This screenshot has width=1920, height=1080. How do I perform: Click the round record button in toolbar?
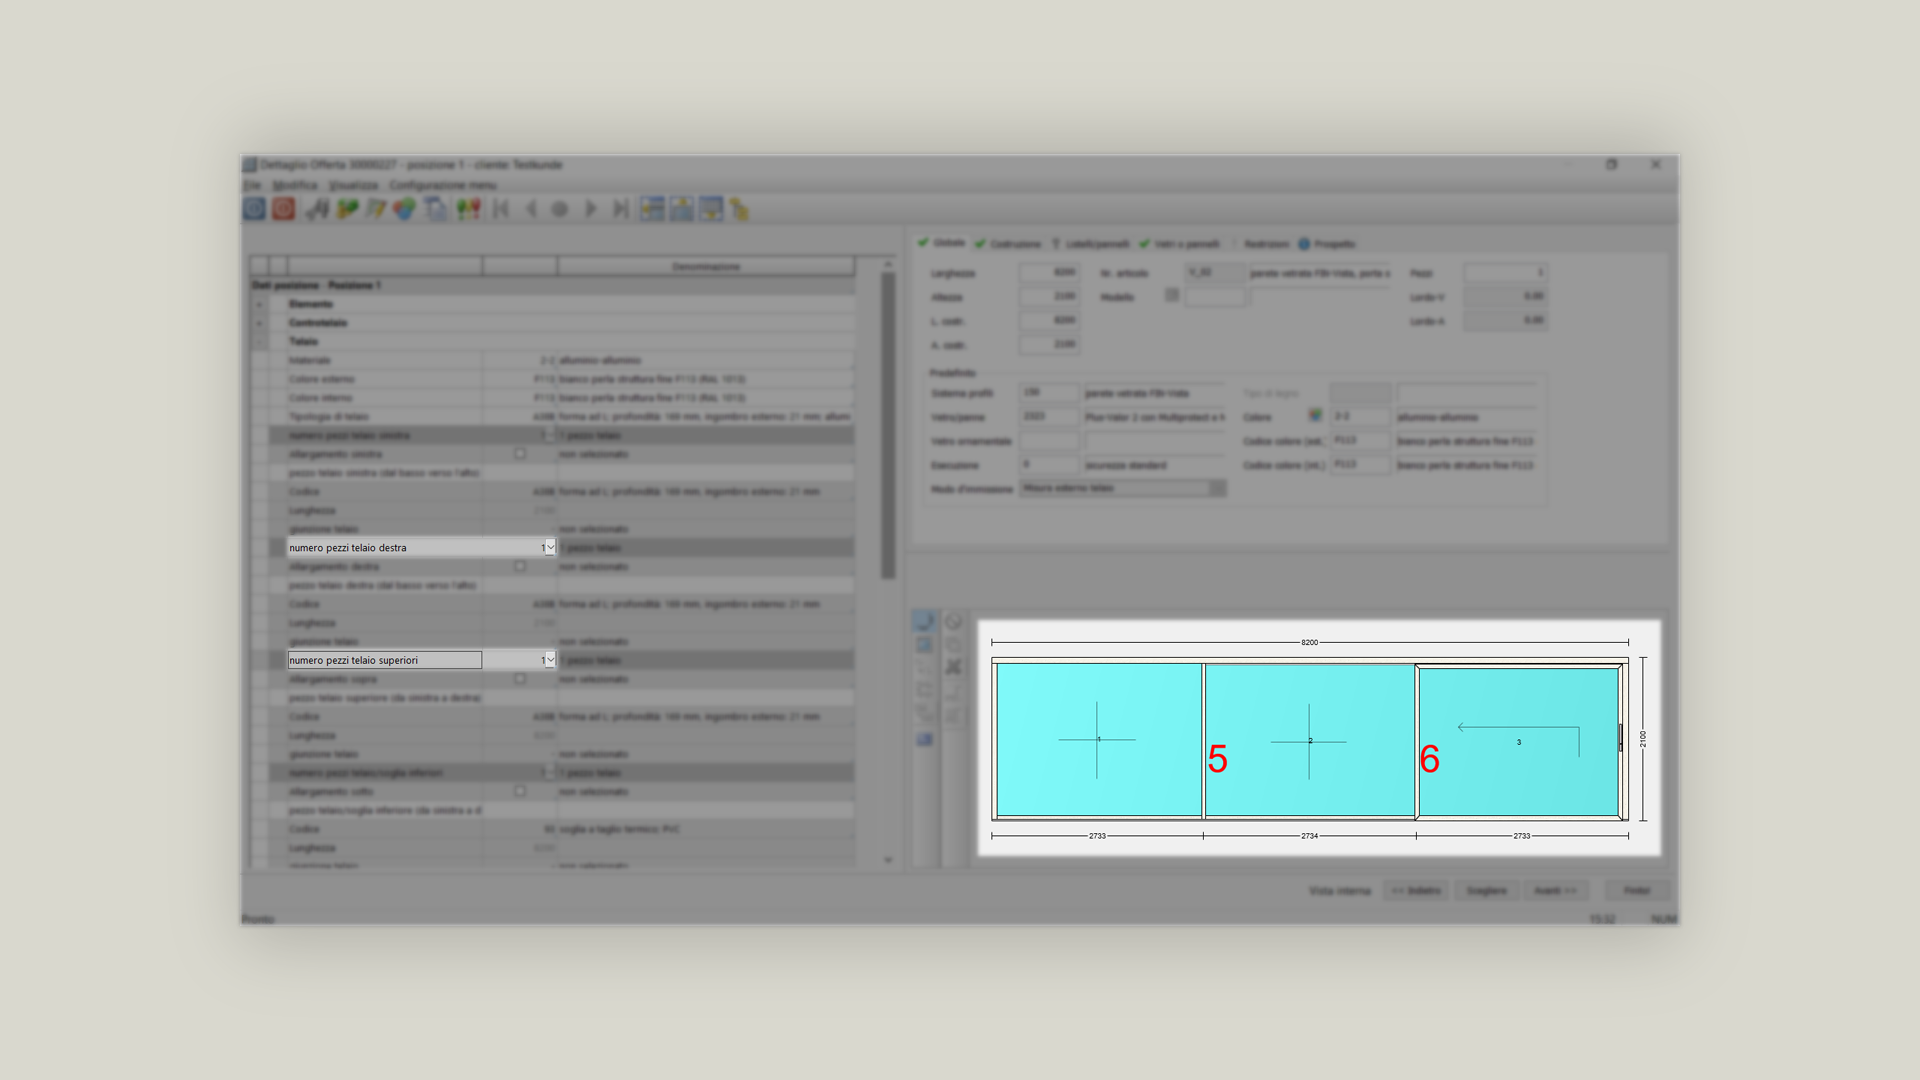tap(560, 209)
